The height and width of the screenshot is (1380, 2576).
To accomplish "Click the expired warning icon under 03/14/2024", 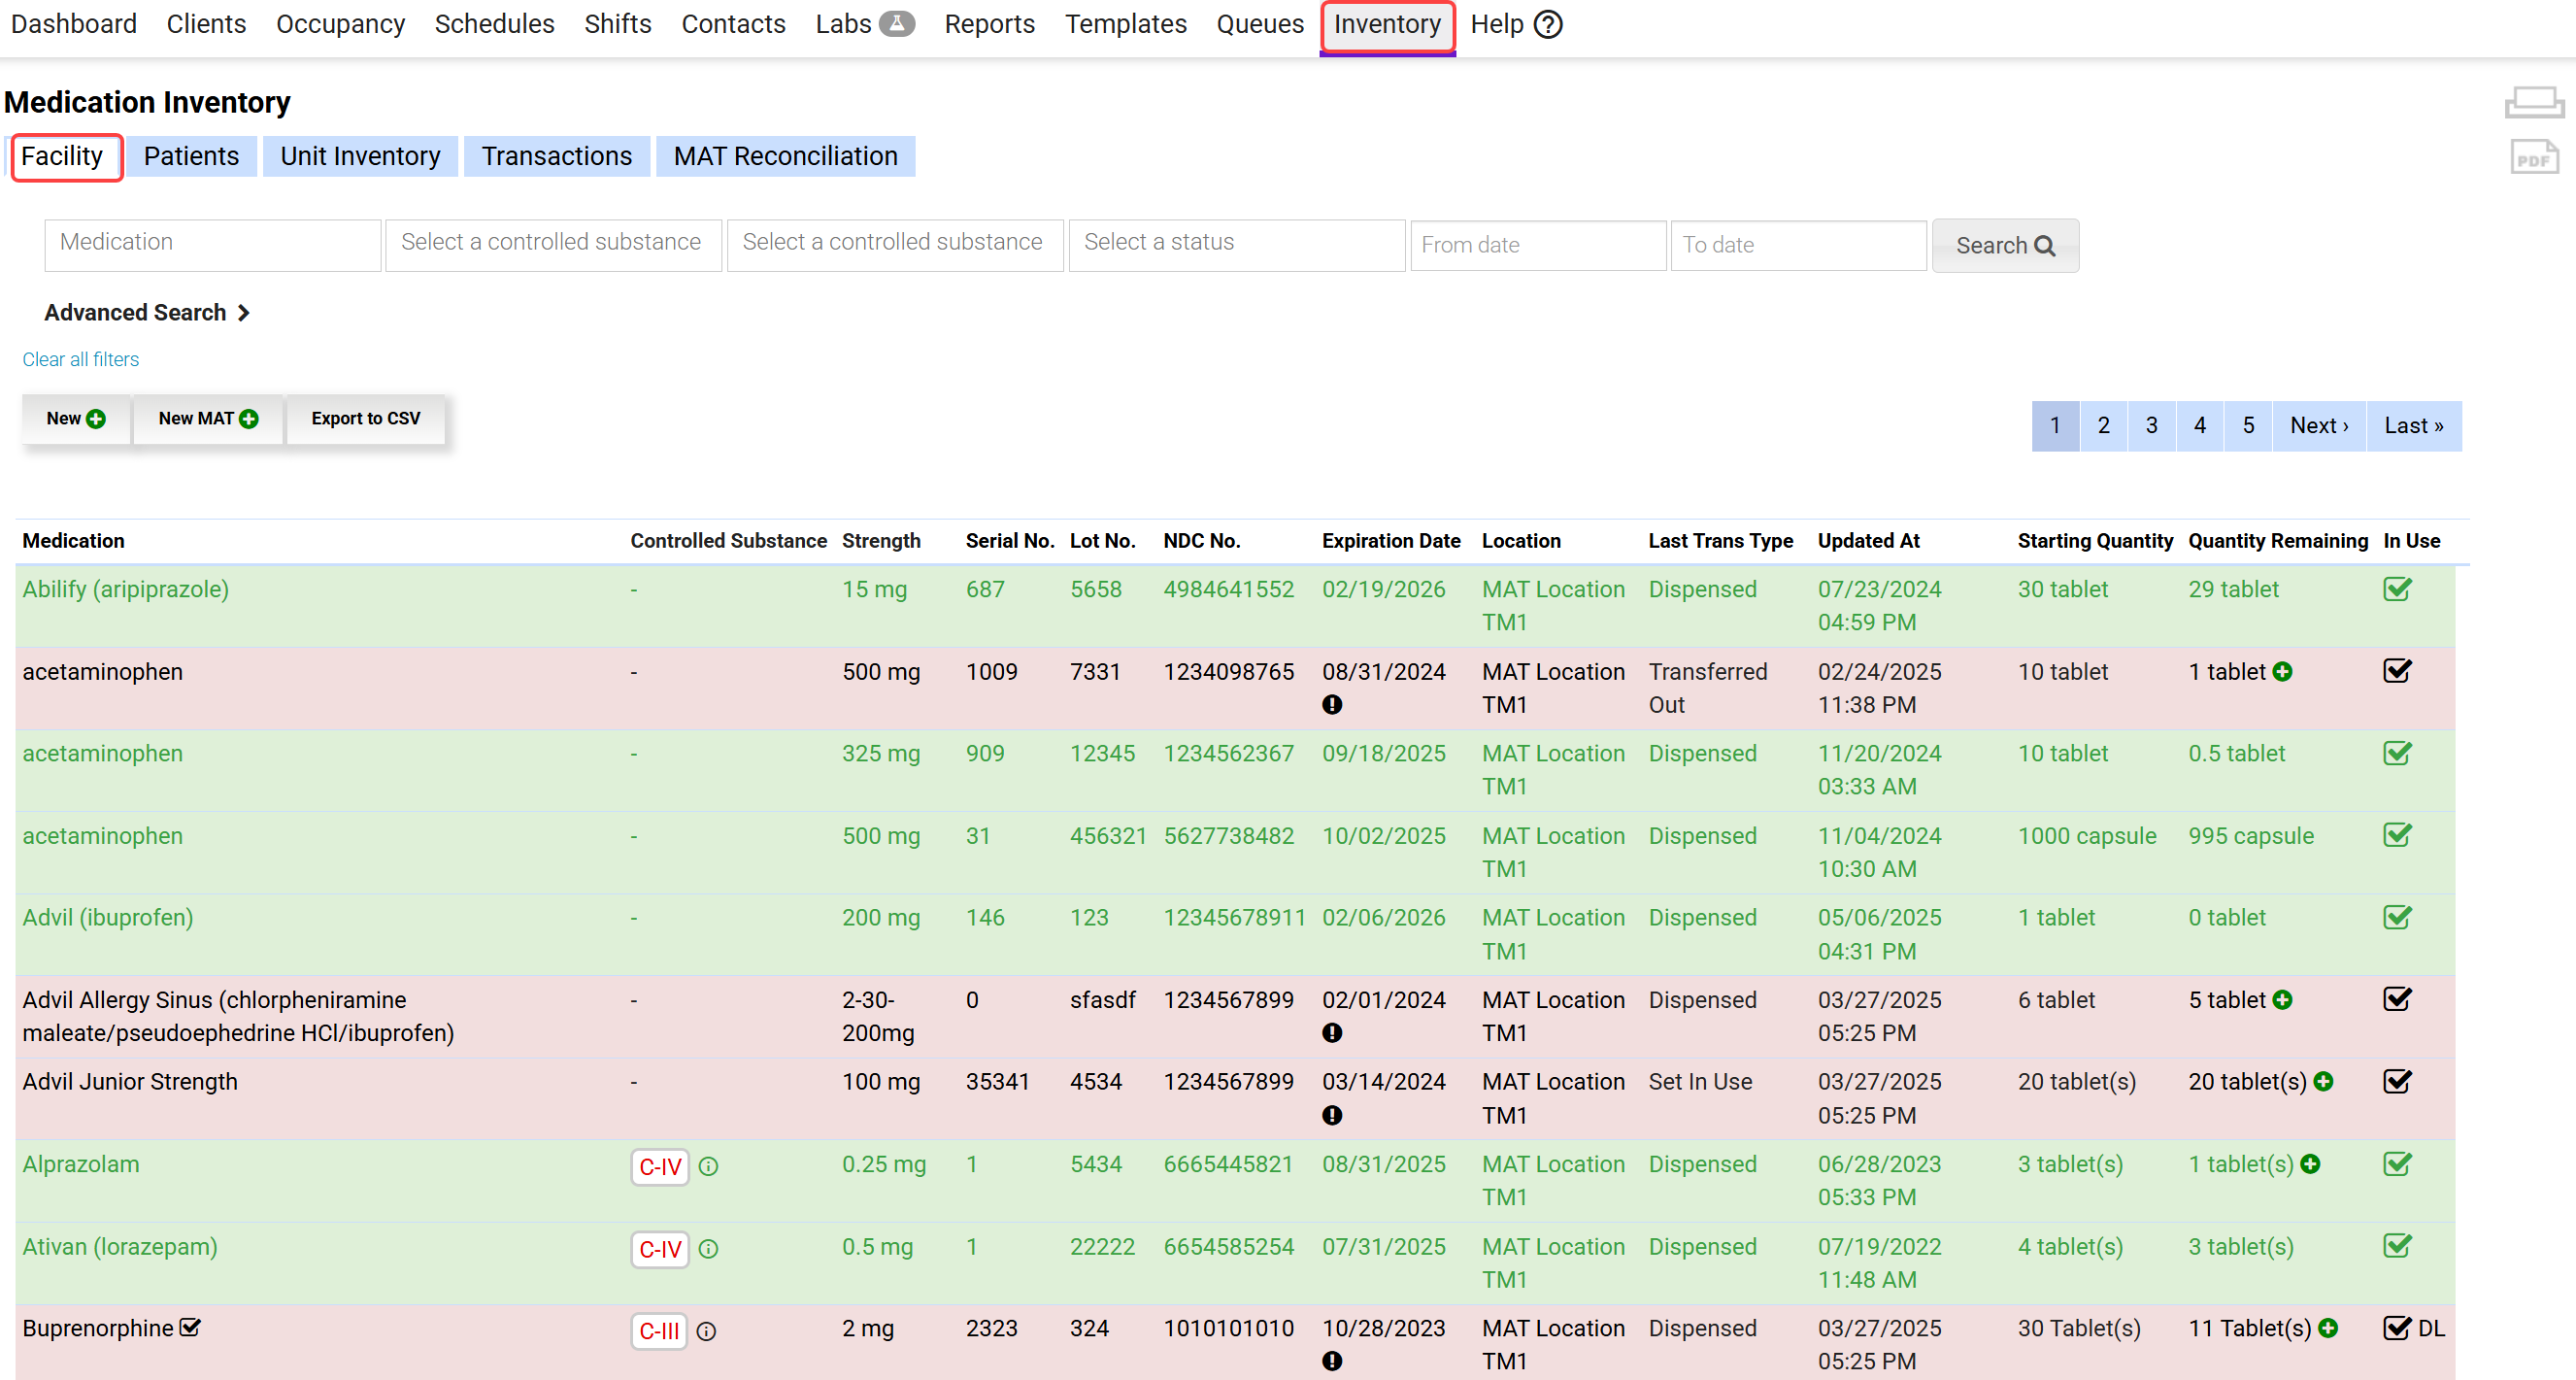I will [1331, 1115].
